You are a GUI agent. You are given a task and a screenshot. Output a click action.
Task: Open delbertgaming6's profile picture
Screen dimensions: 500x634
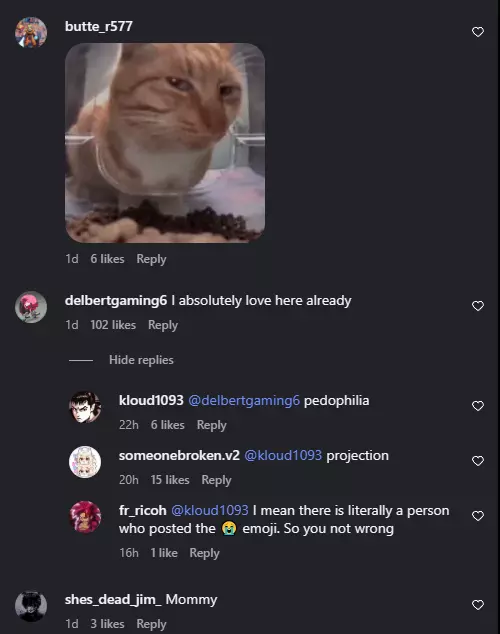click(31, 307)
